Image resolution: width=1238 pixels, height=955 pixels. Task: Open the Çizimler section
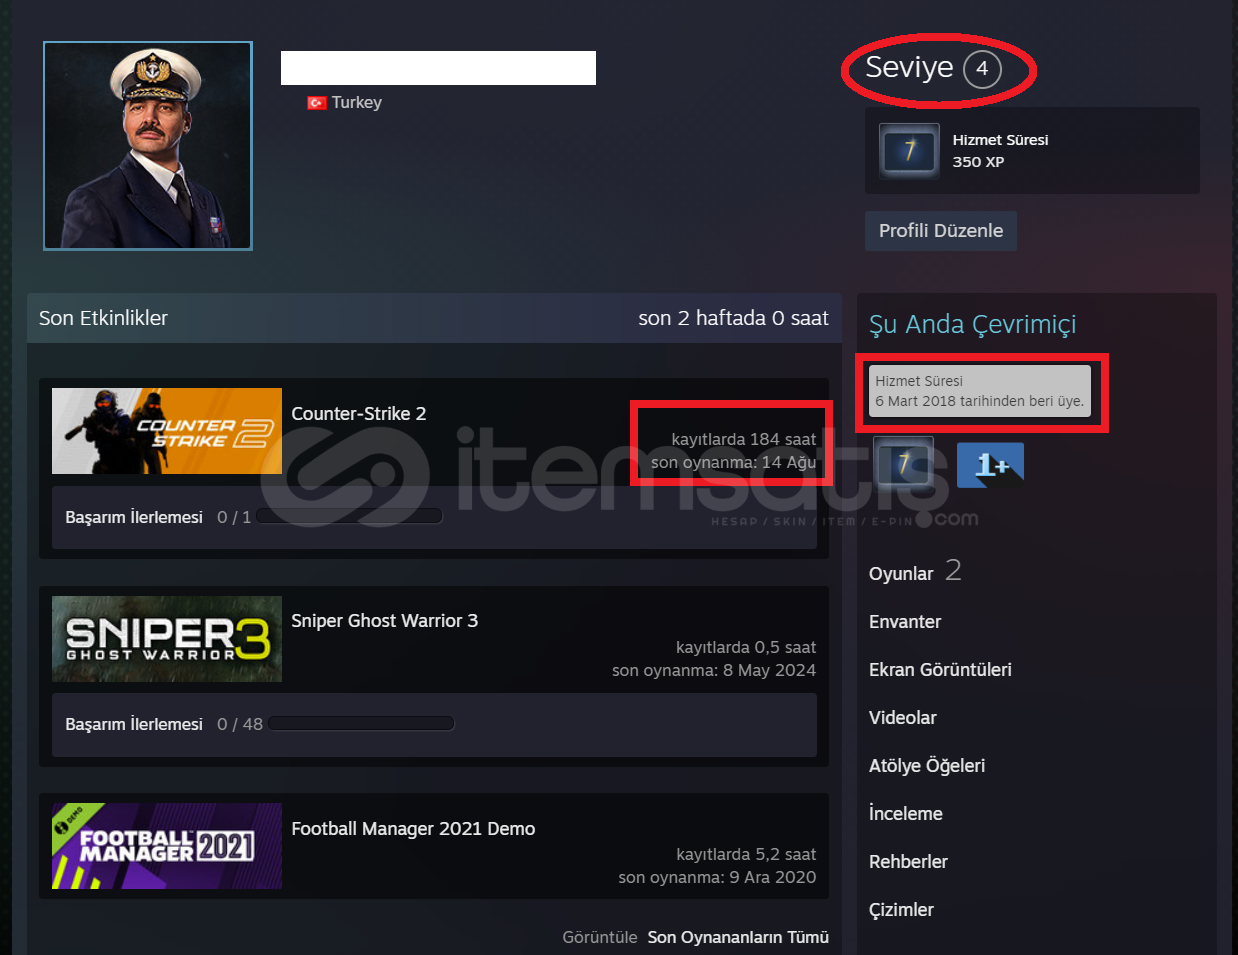coord(901,910)
